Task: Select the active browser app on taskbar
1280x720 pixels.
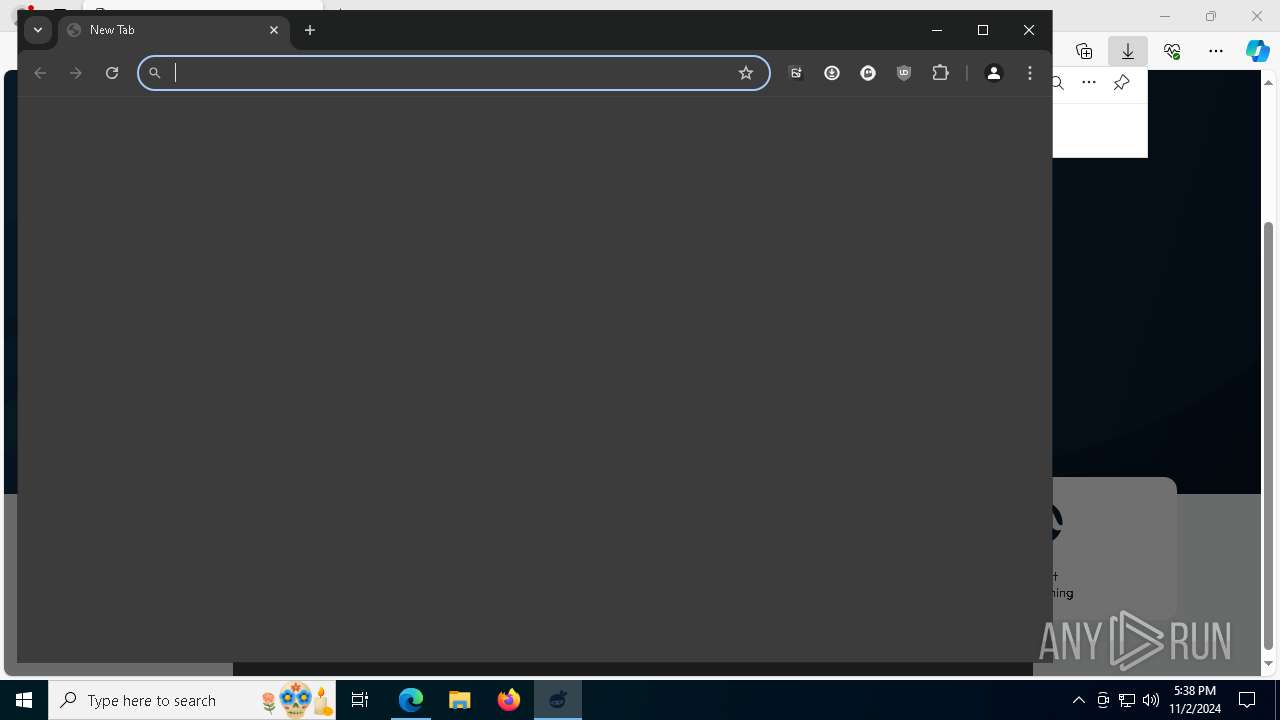Action: click(558, 700)
